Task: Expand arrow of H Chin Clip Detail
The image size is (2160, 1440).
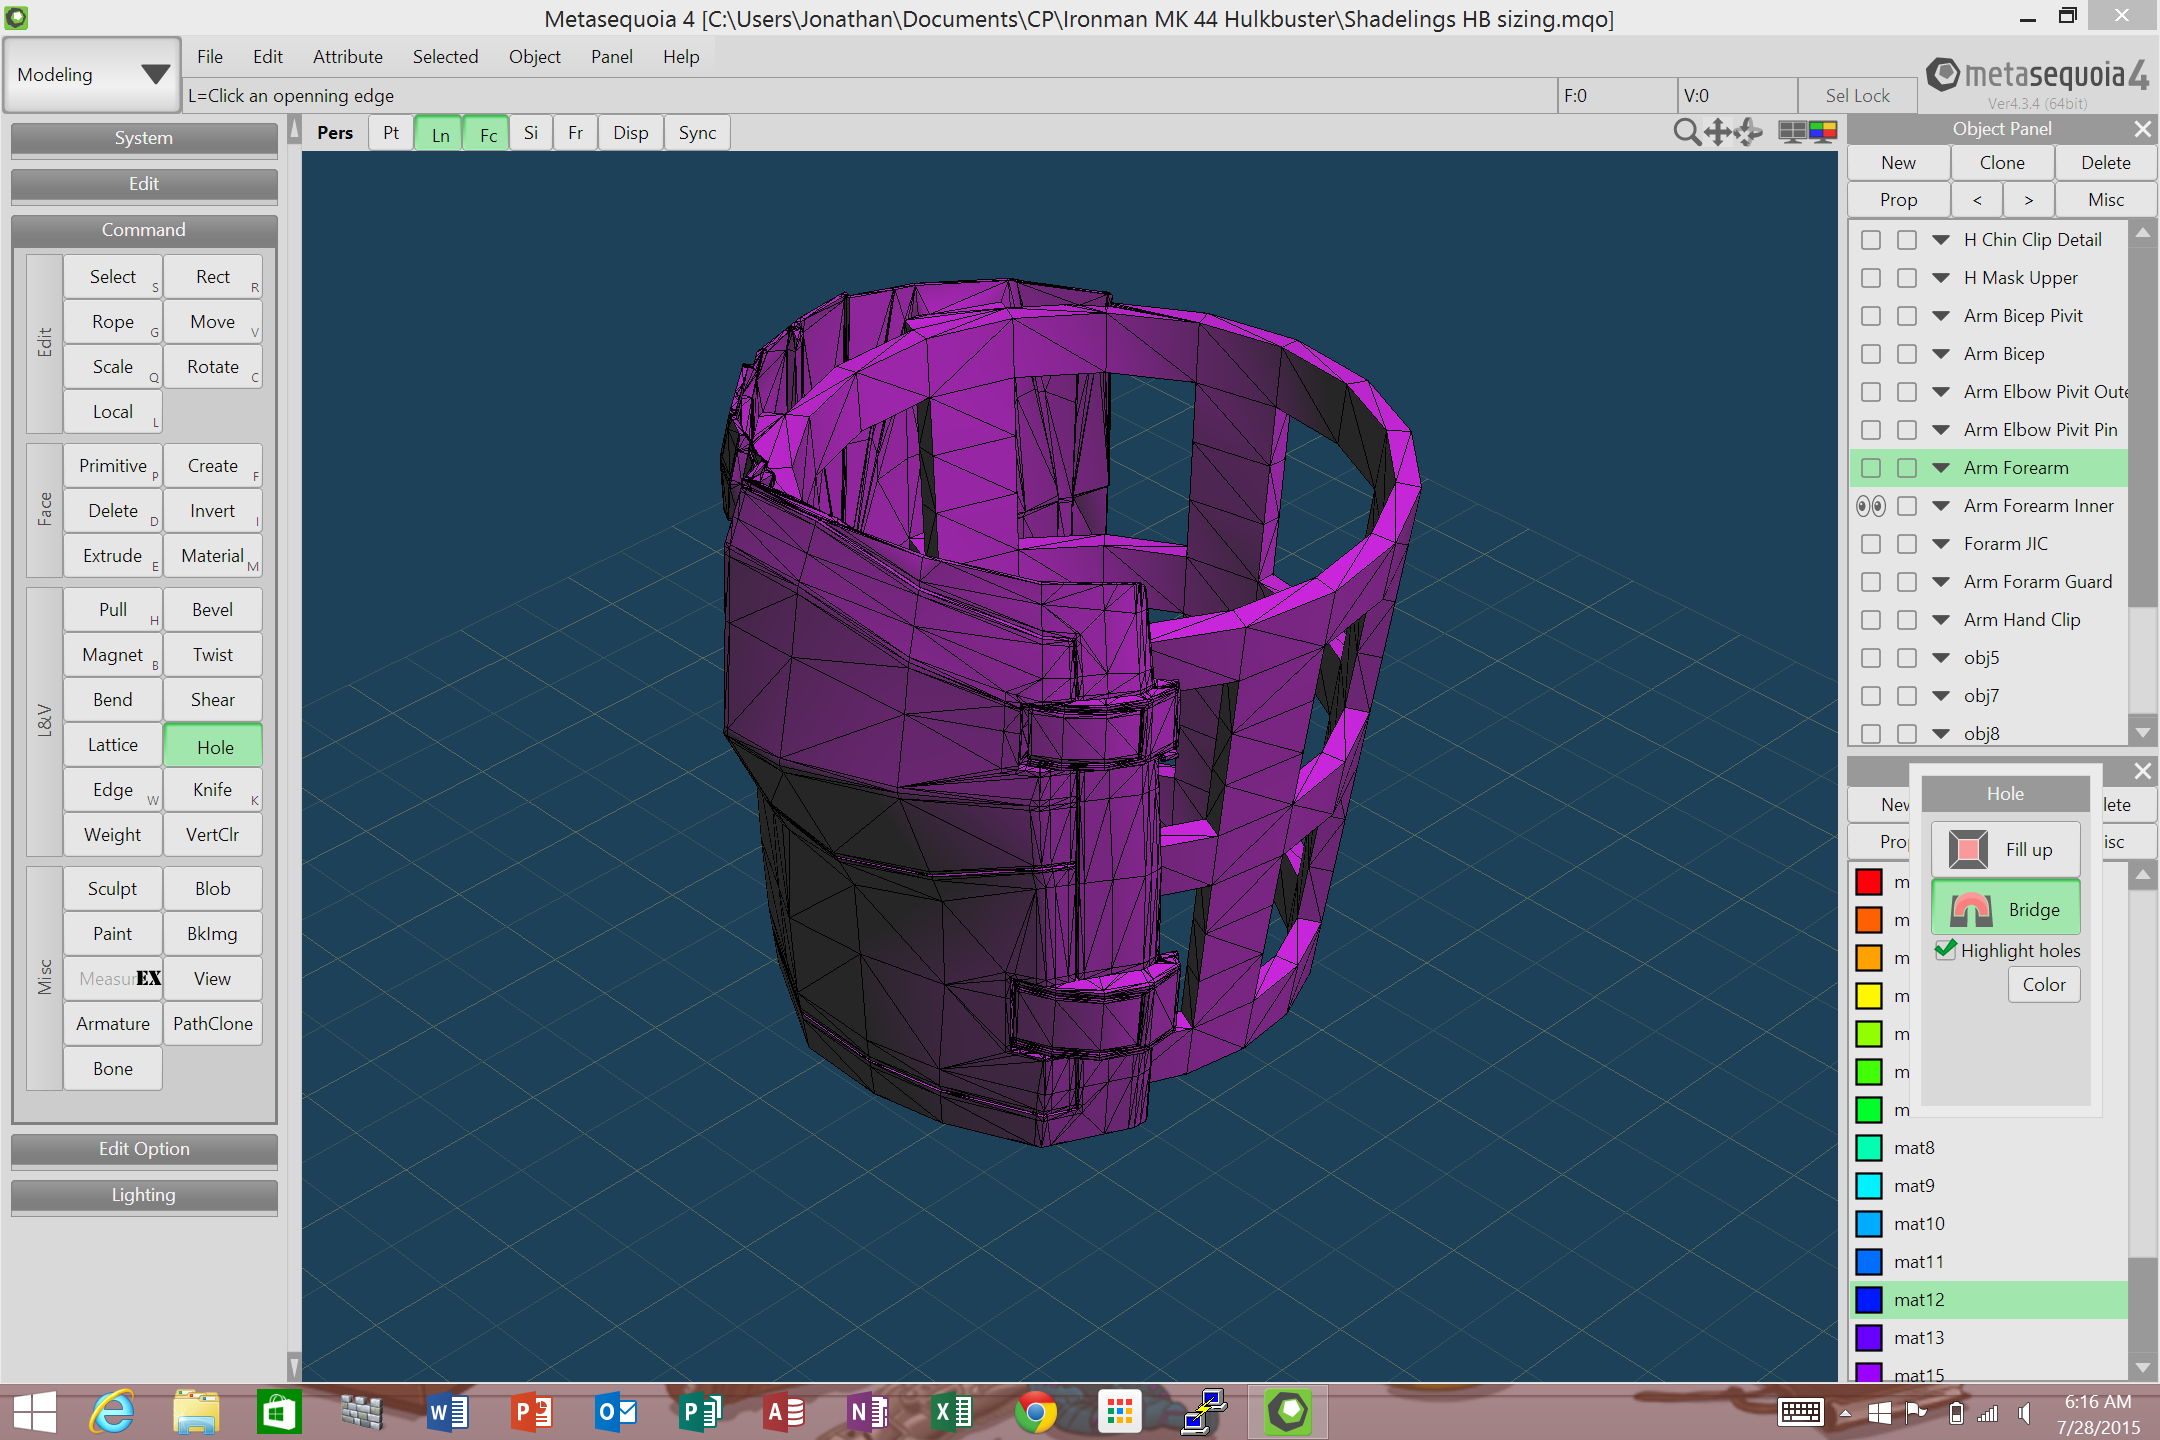Action: (x=1941, y=240)
